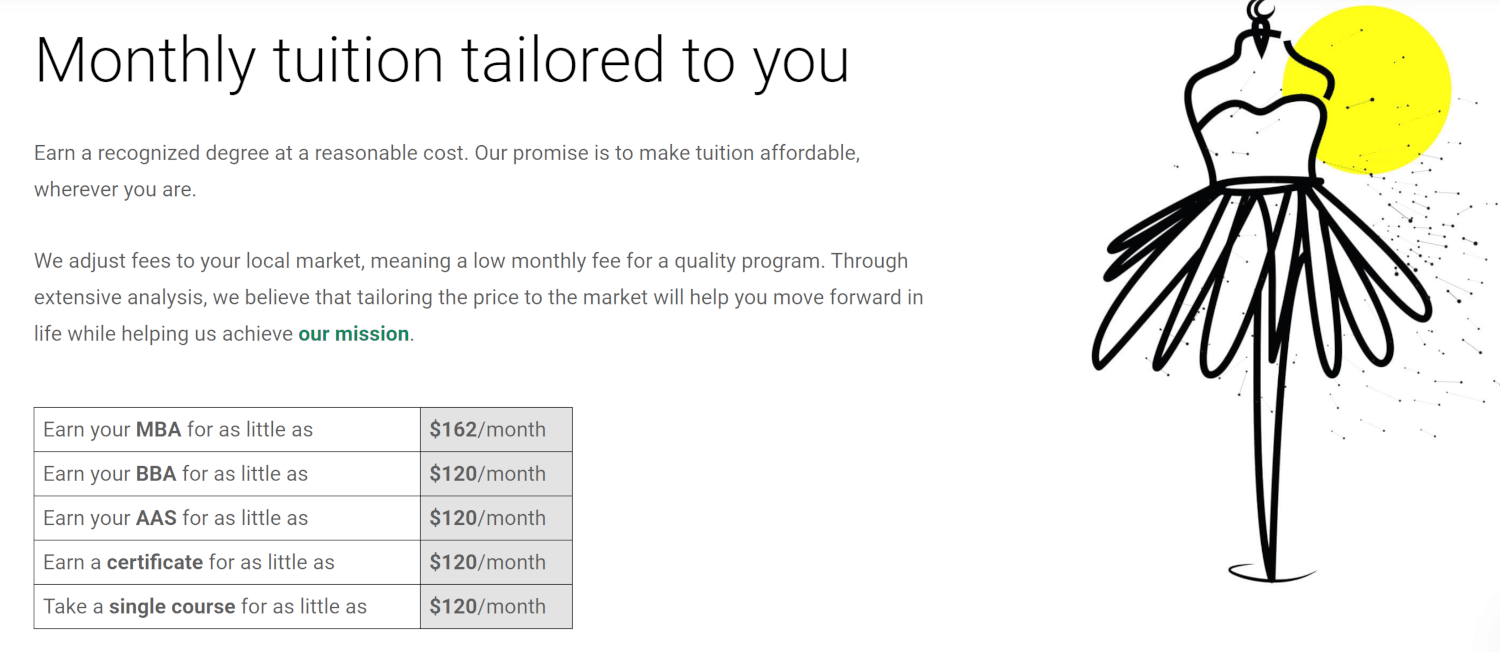Select the certificate tuition row label

[x=227, y=562]
